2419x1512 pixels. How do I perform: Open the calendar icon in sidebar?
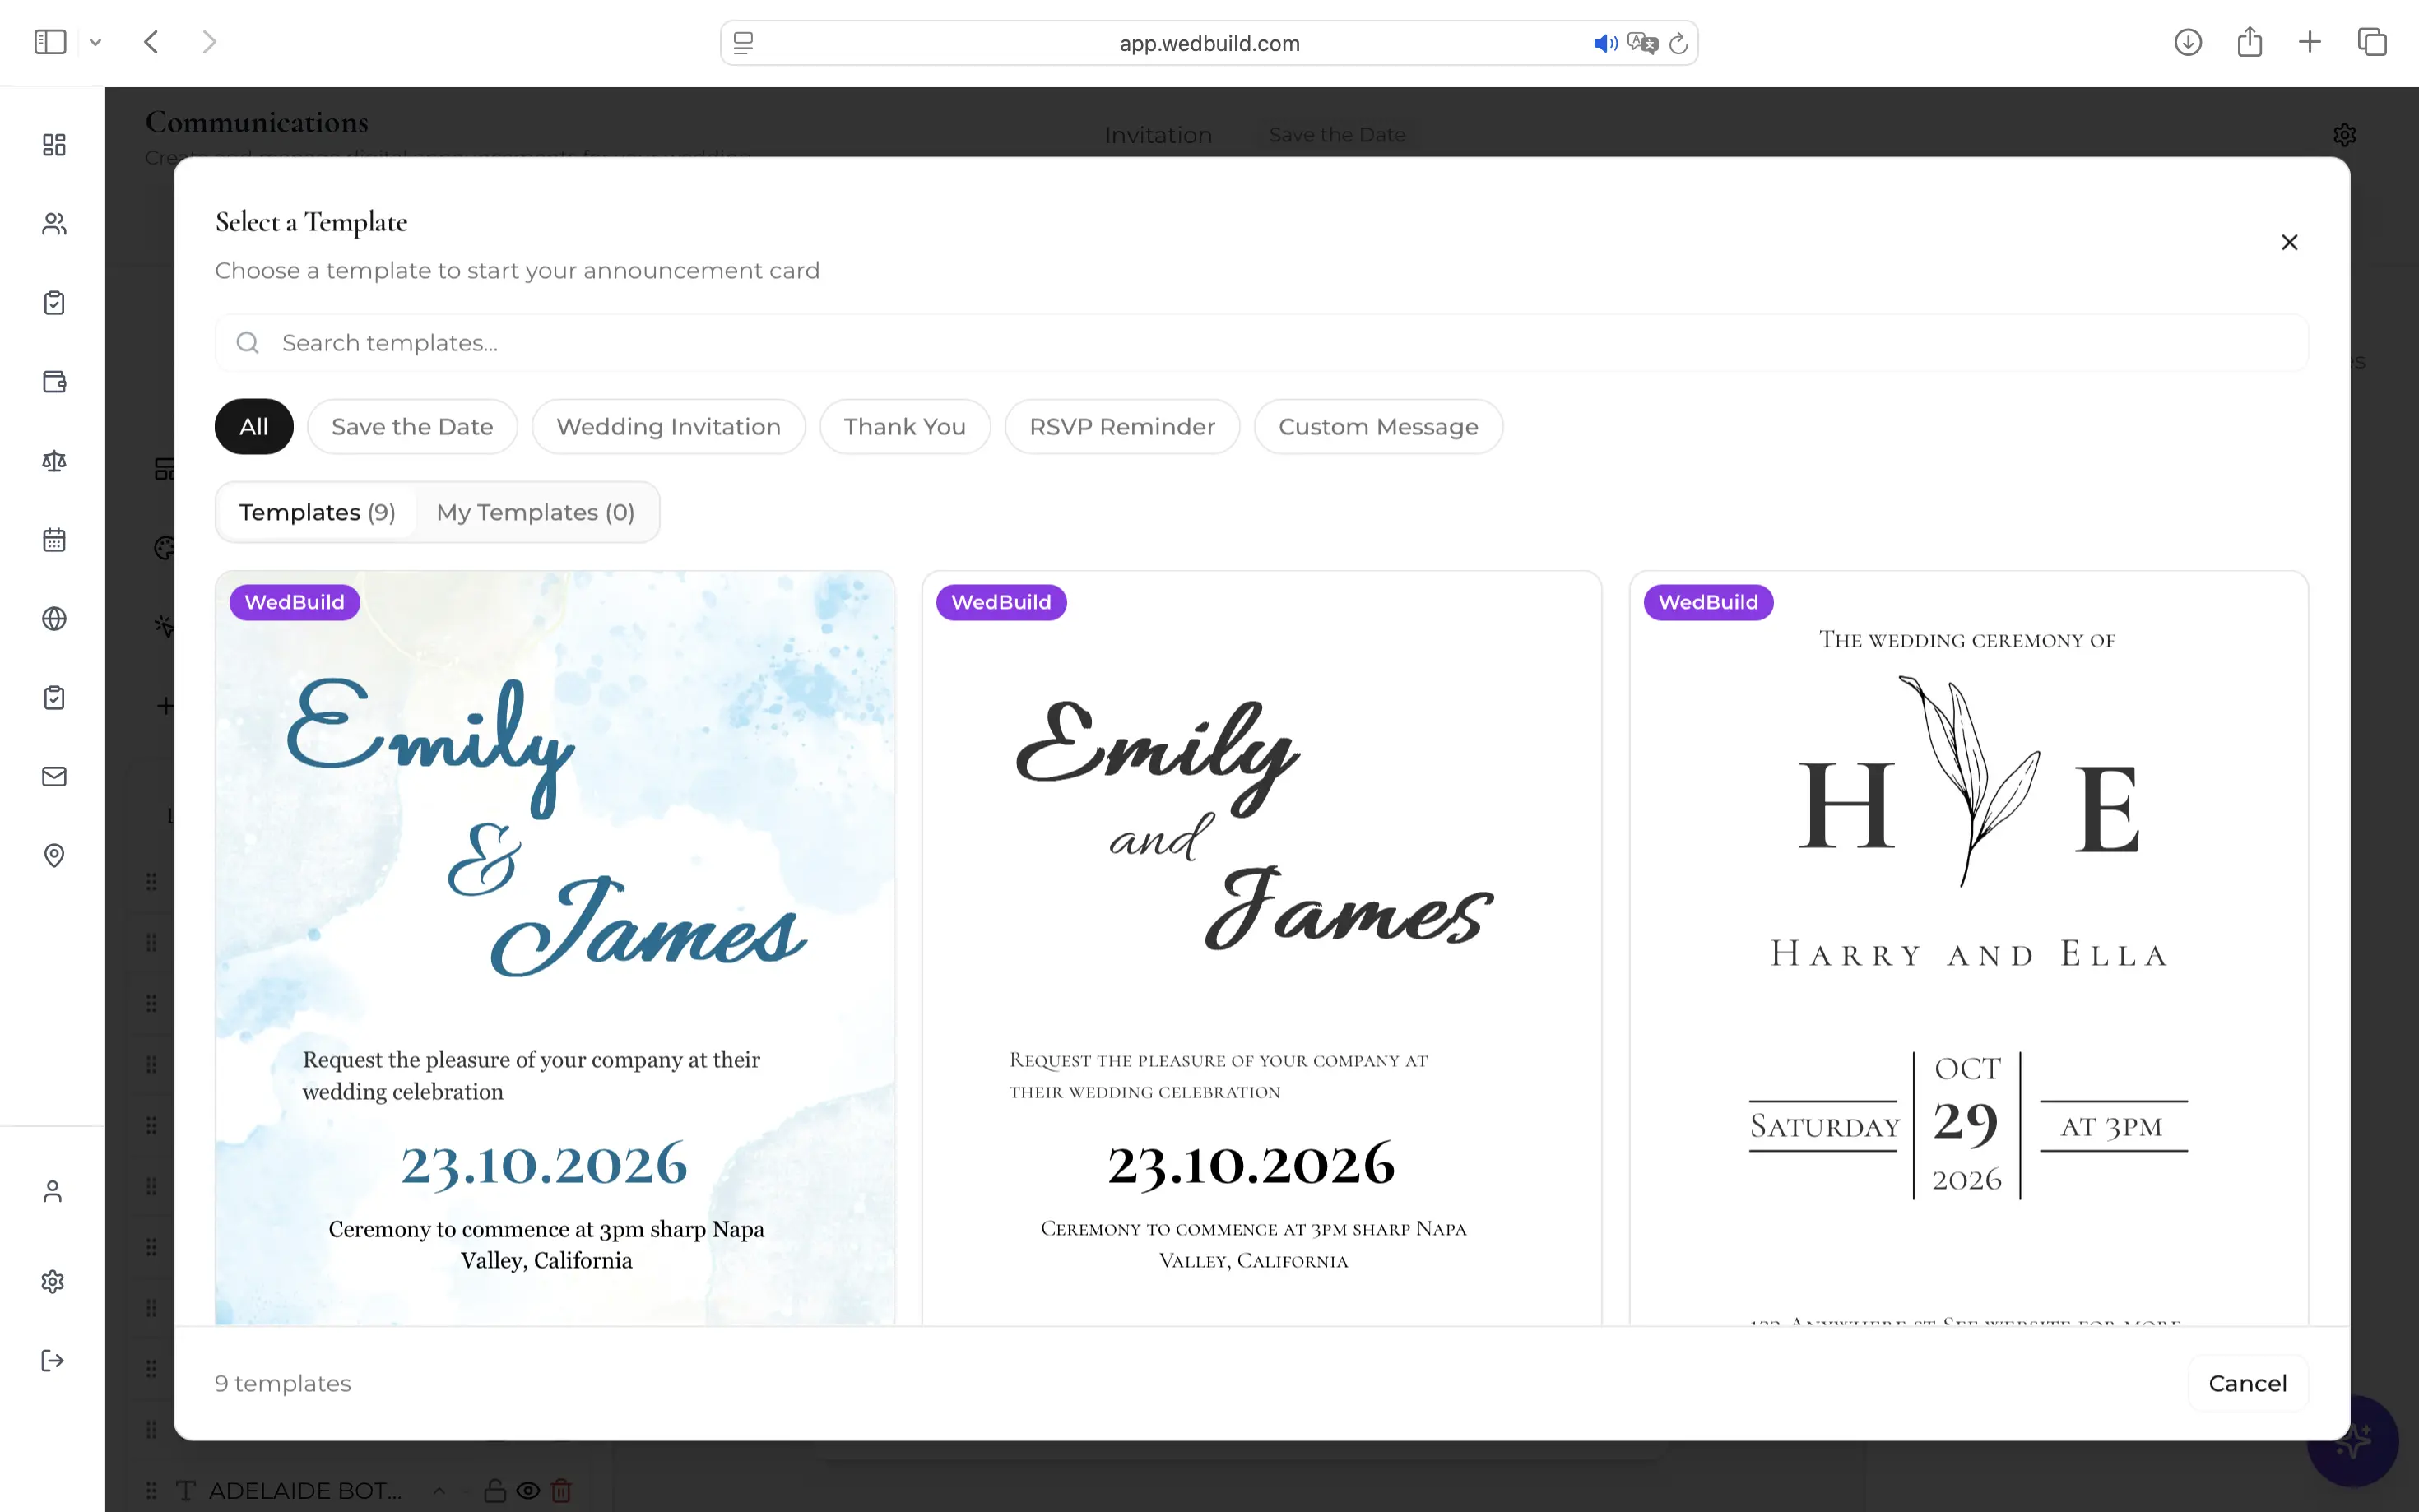[54, 540]
